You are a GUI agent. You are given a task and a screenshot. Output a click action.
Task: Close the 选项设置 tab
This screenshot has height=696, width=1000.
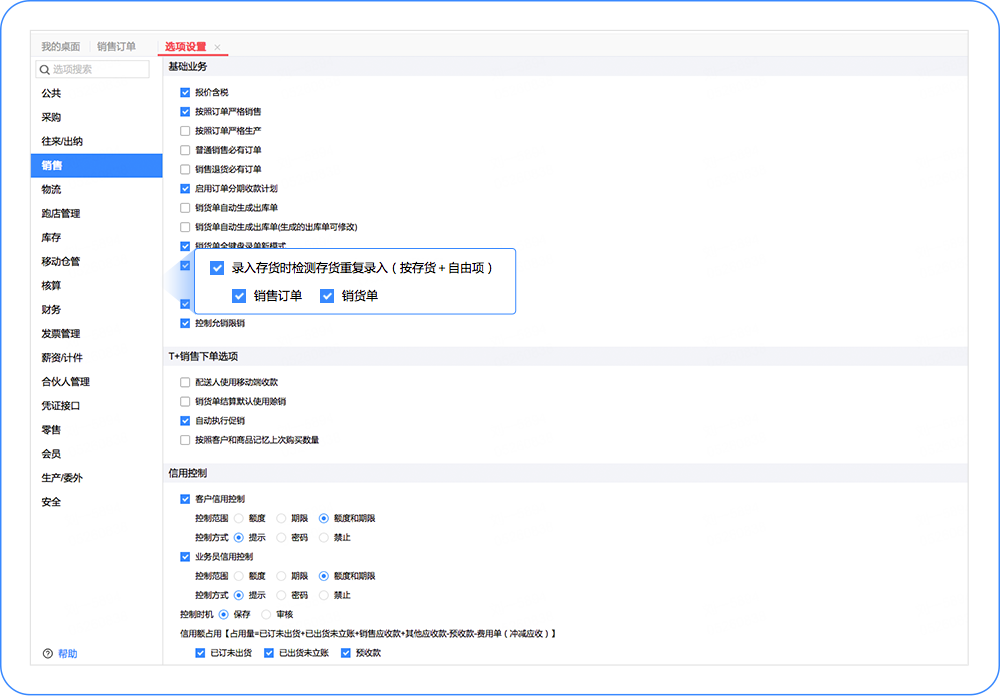coord(217,47)
